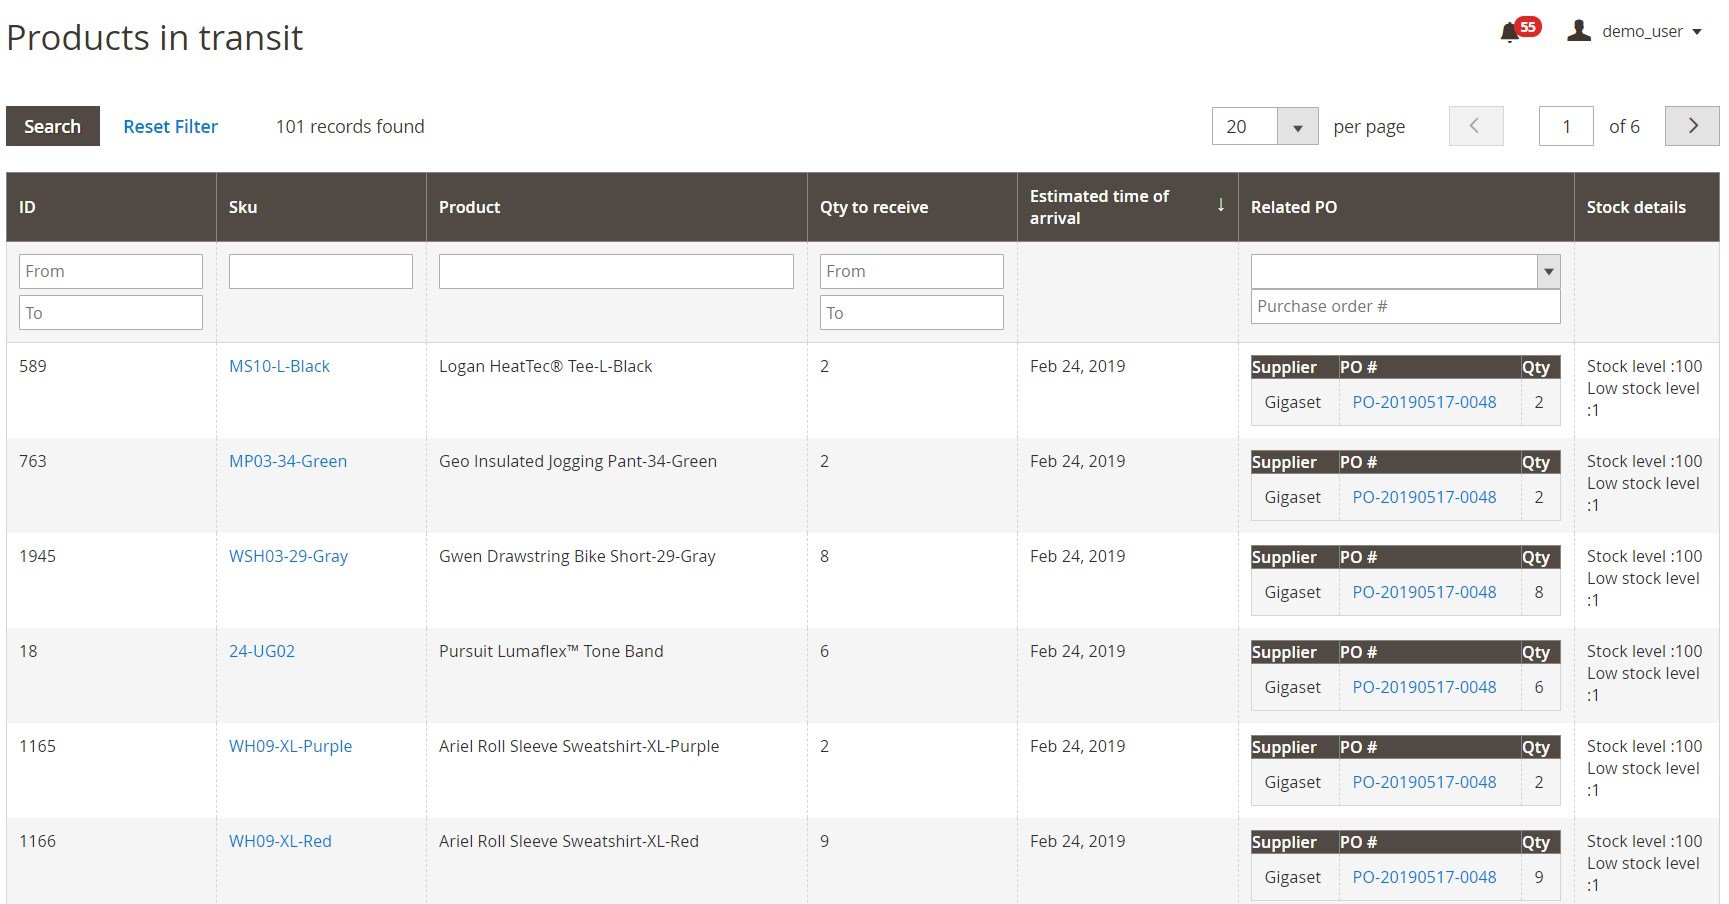Viewport: 1729px width, 904px height.
Task: Click the Gigaset supplier in row 763
Action: tap(1292, 497)
